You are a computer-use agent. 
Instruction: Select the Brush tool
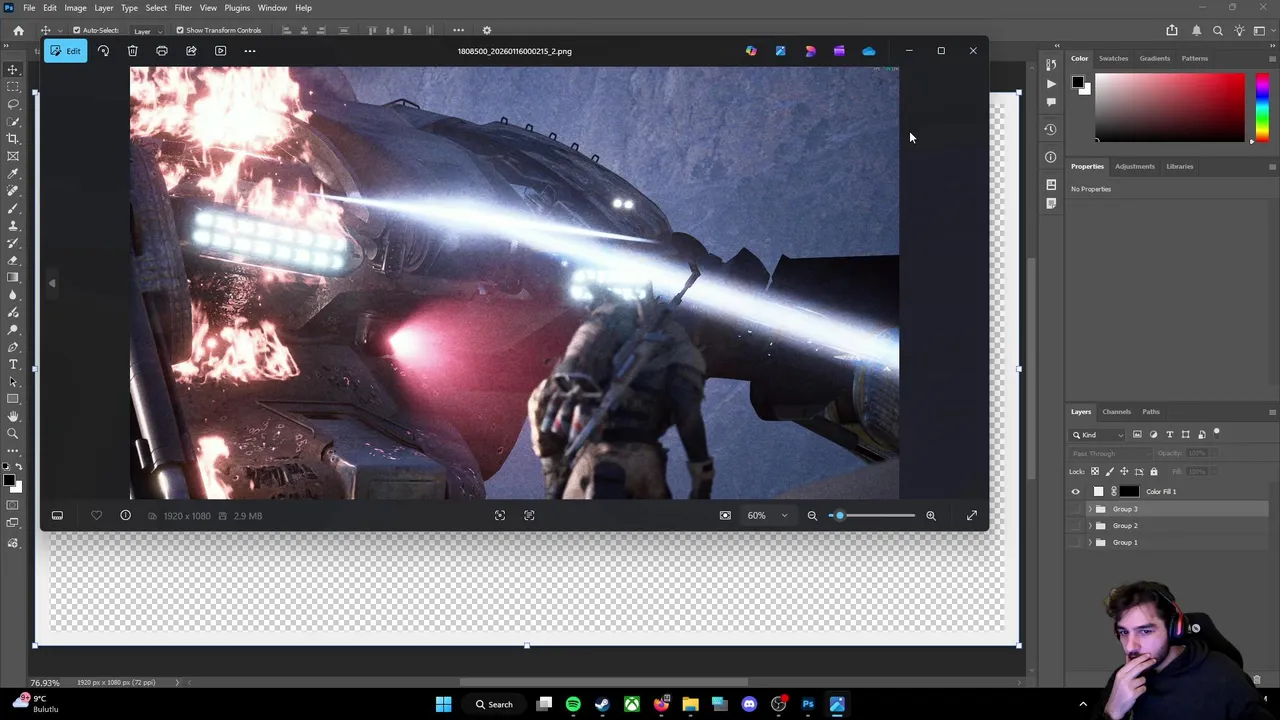[x=13, y=208]
